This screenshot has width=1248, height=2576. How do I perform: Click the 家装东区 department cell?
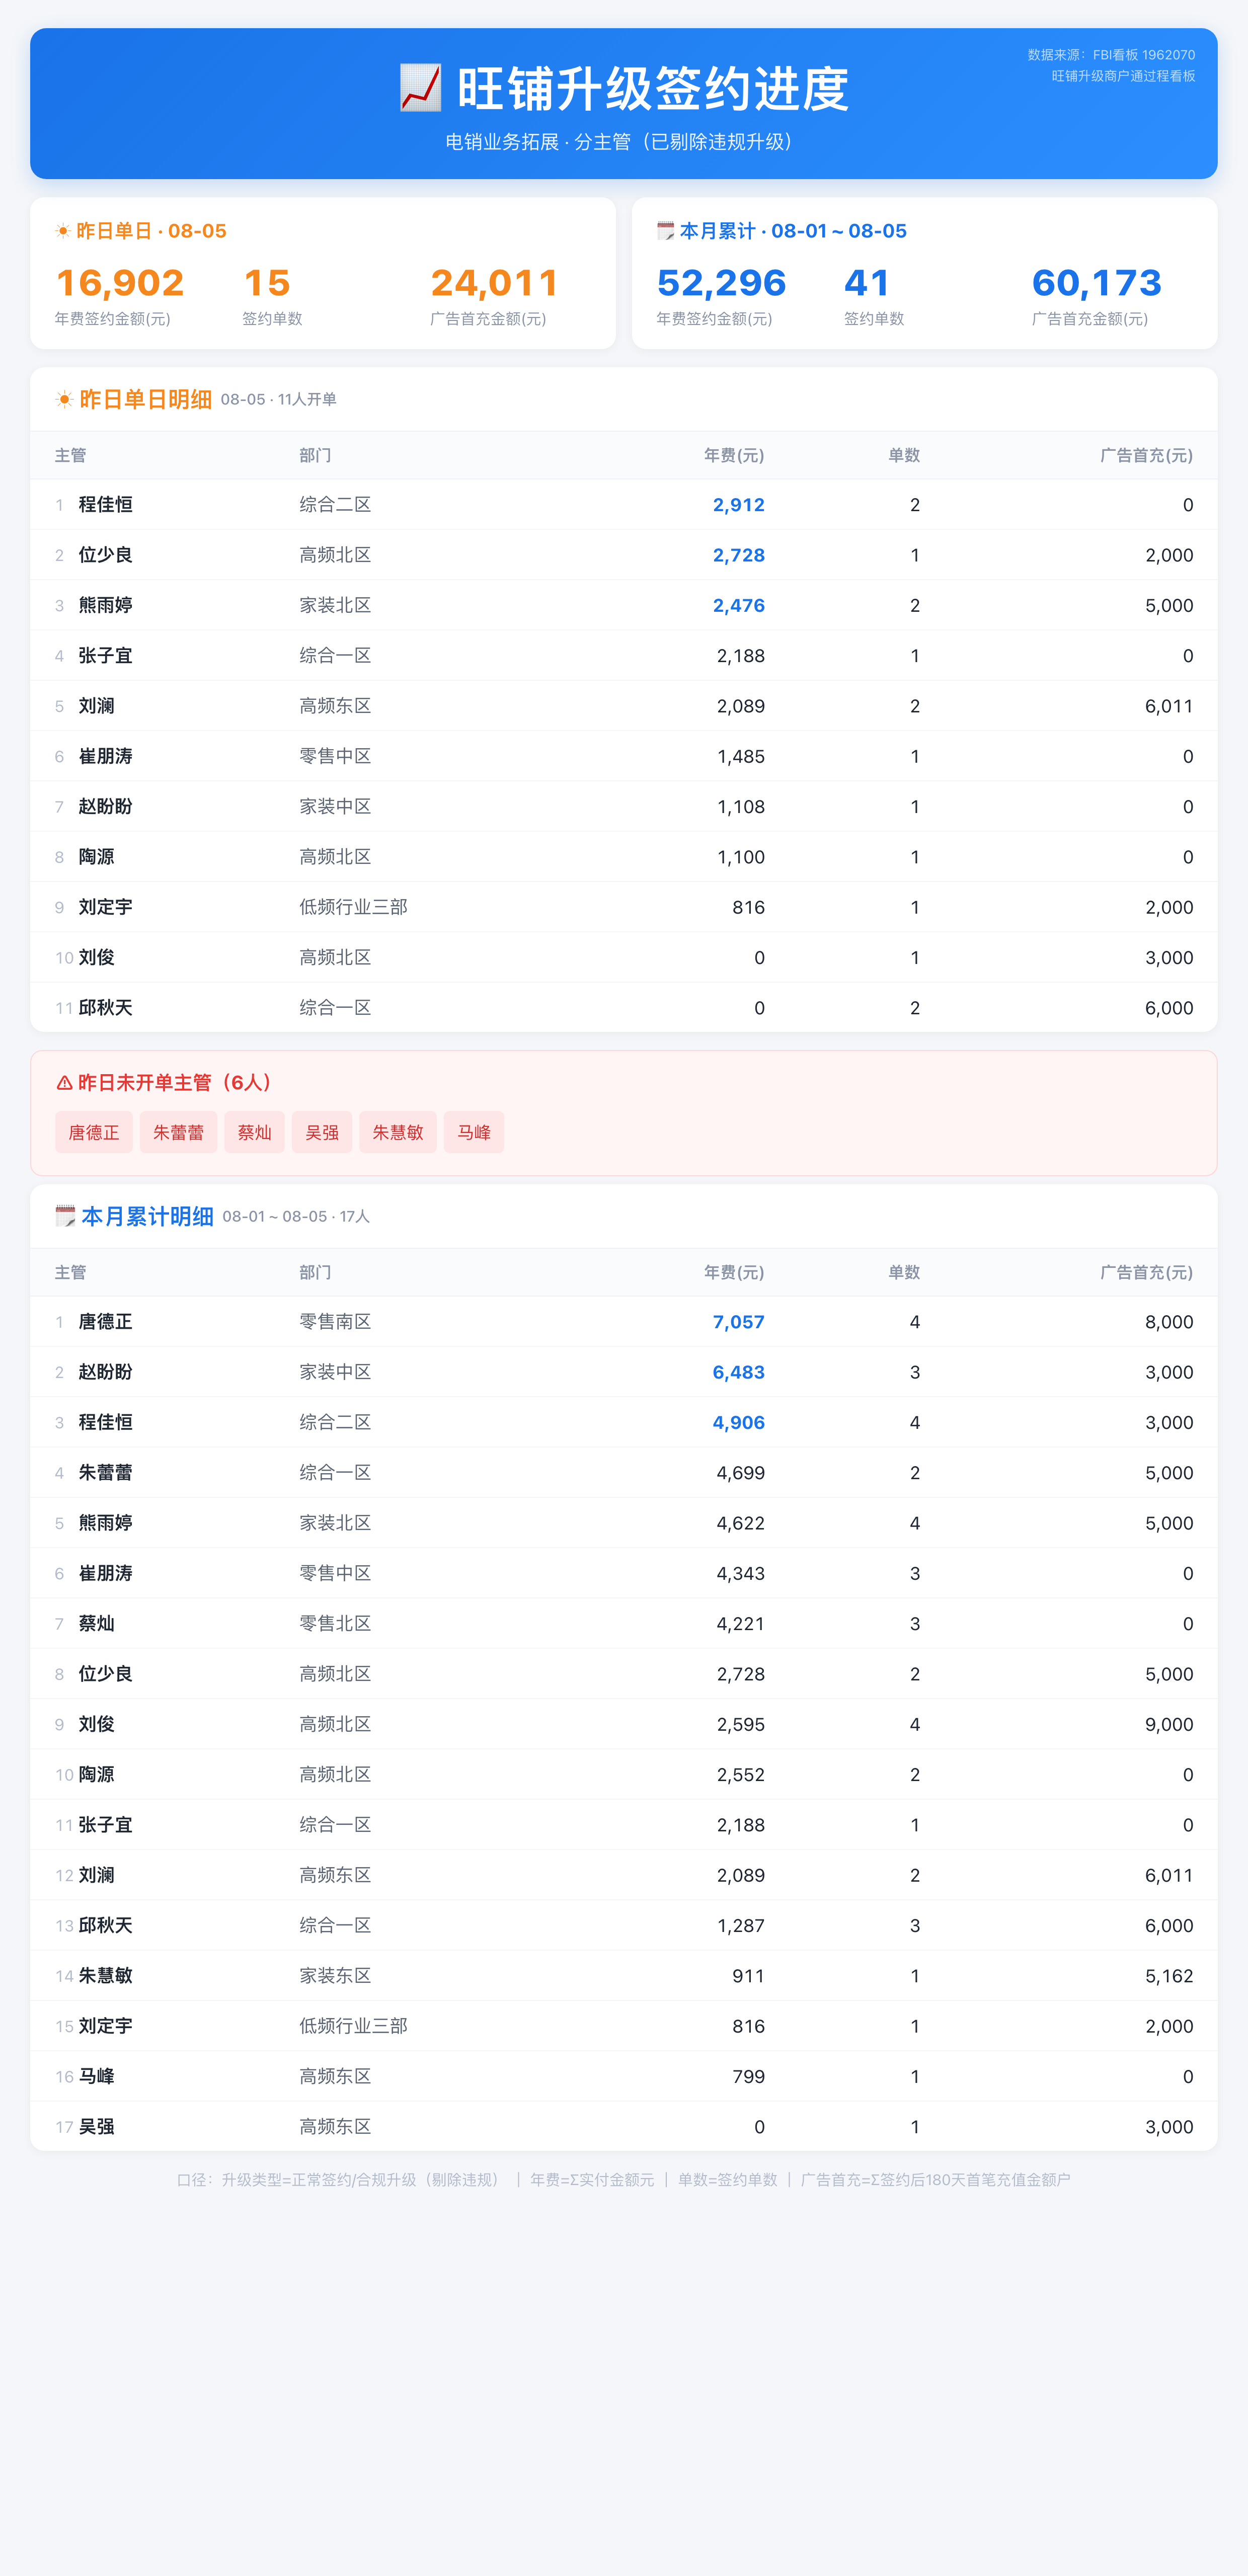[335, 1976]
